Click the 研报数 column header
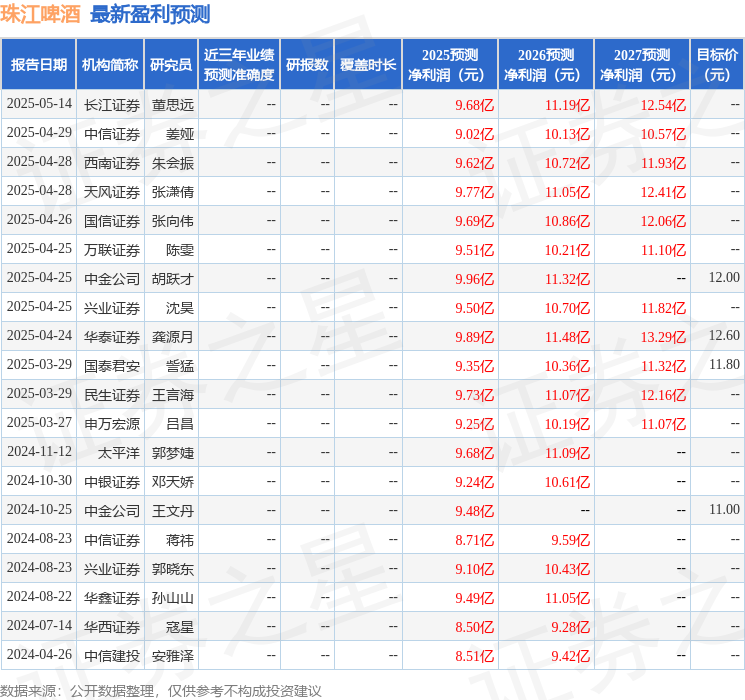745x700 pixels. pyautogui.click(x=307, y=65)
